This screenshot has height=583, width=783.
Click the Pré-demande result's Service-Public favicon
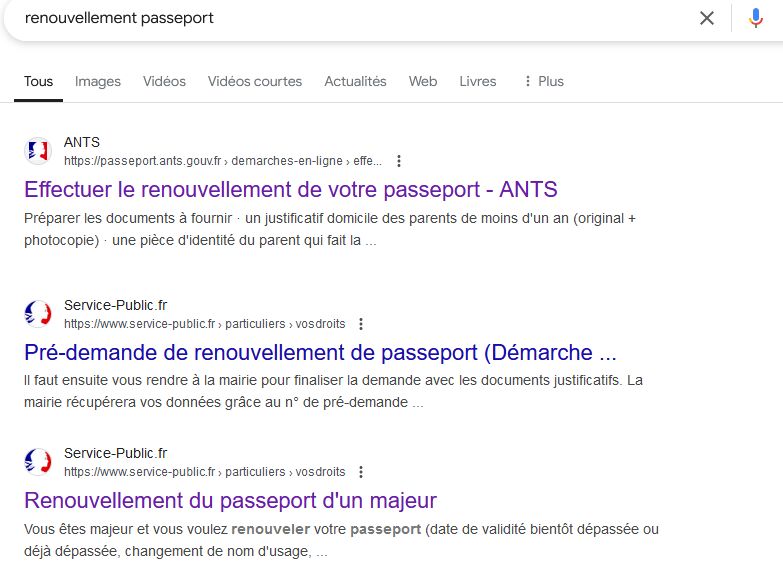38,314
